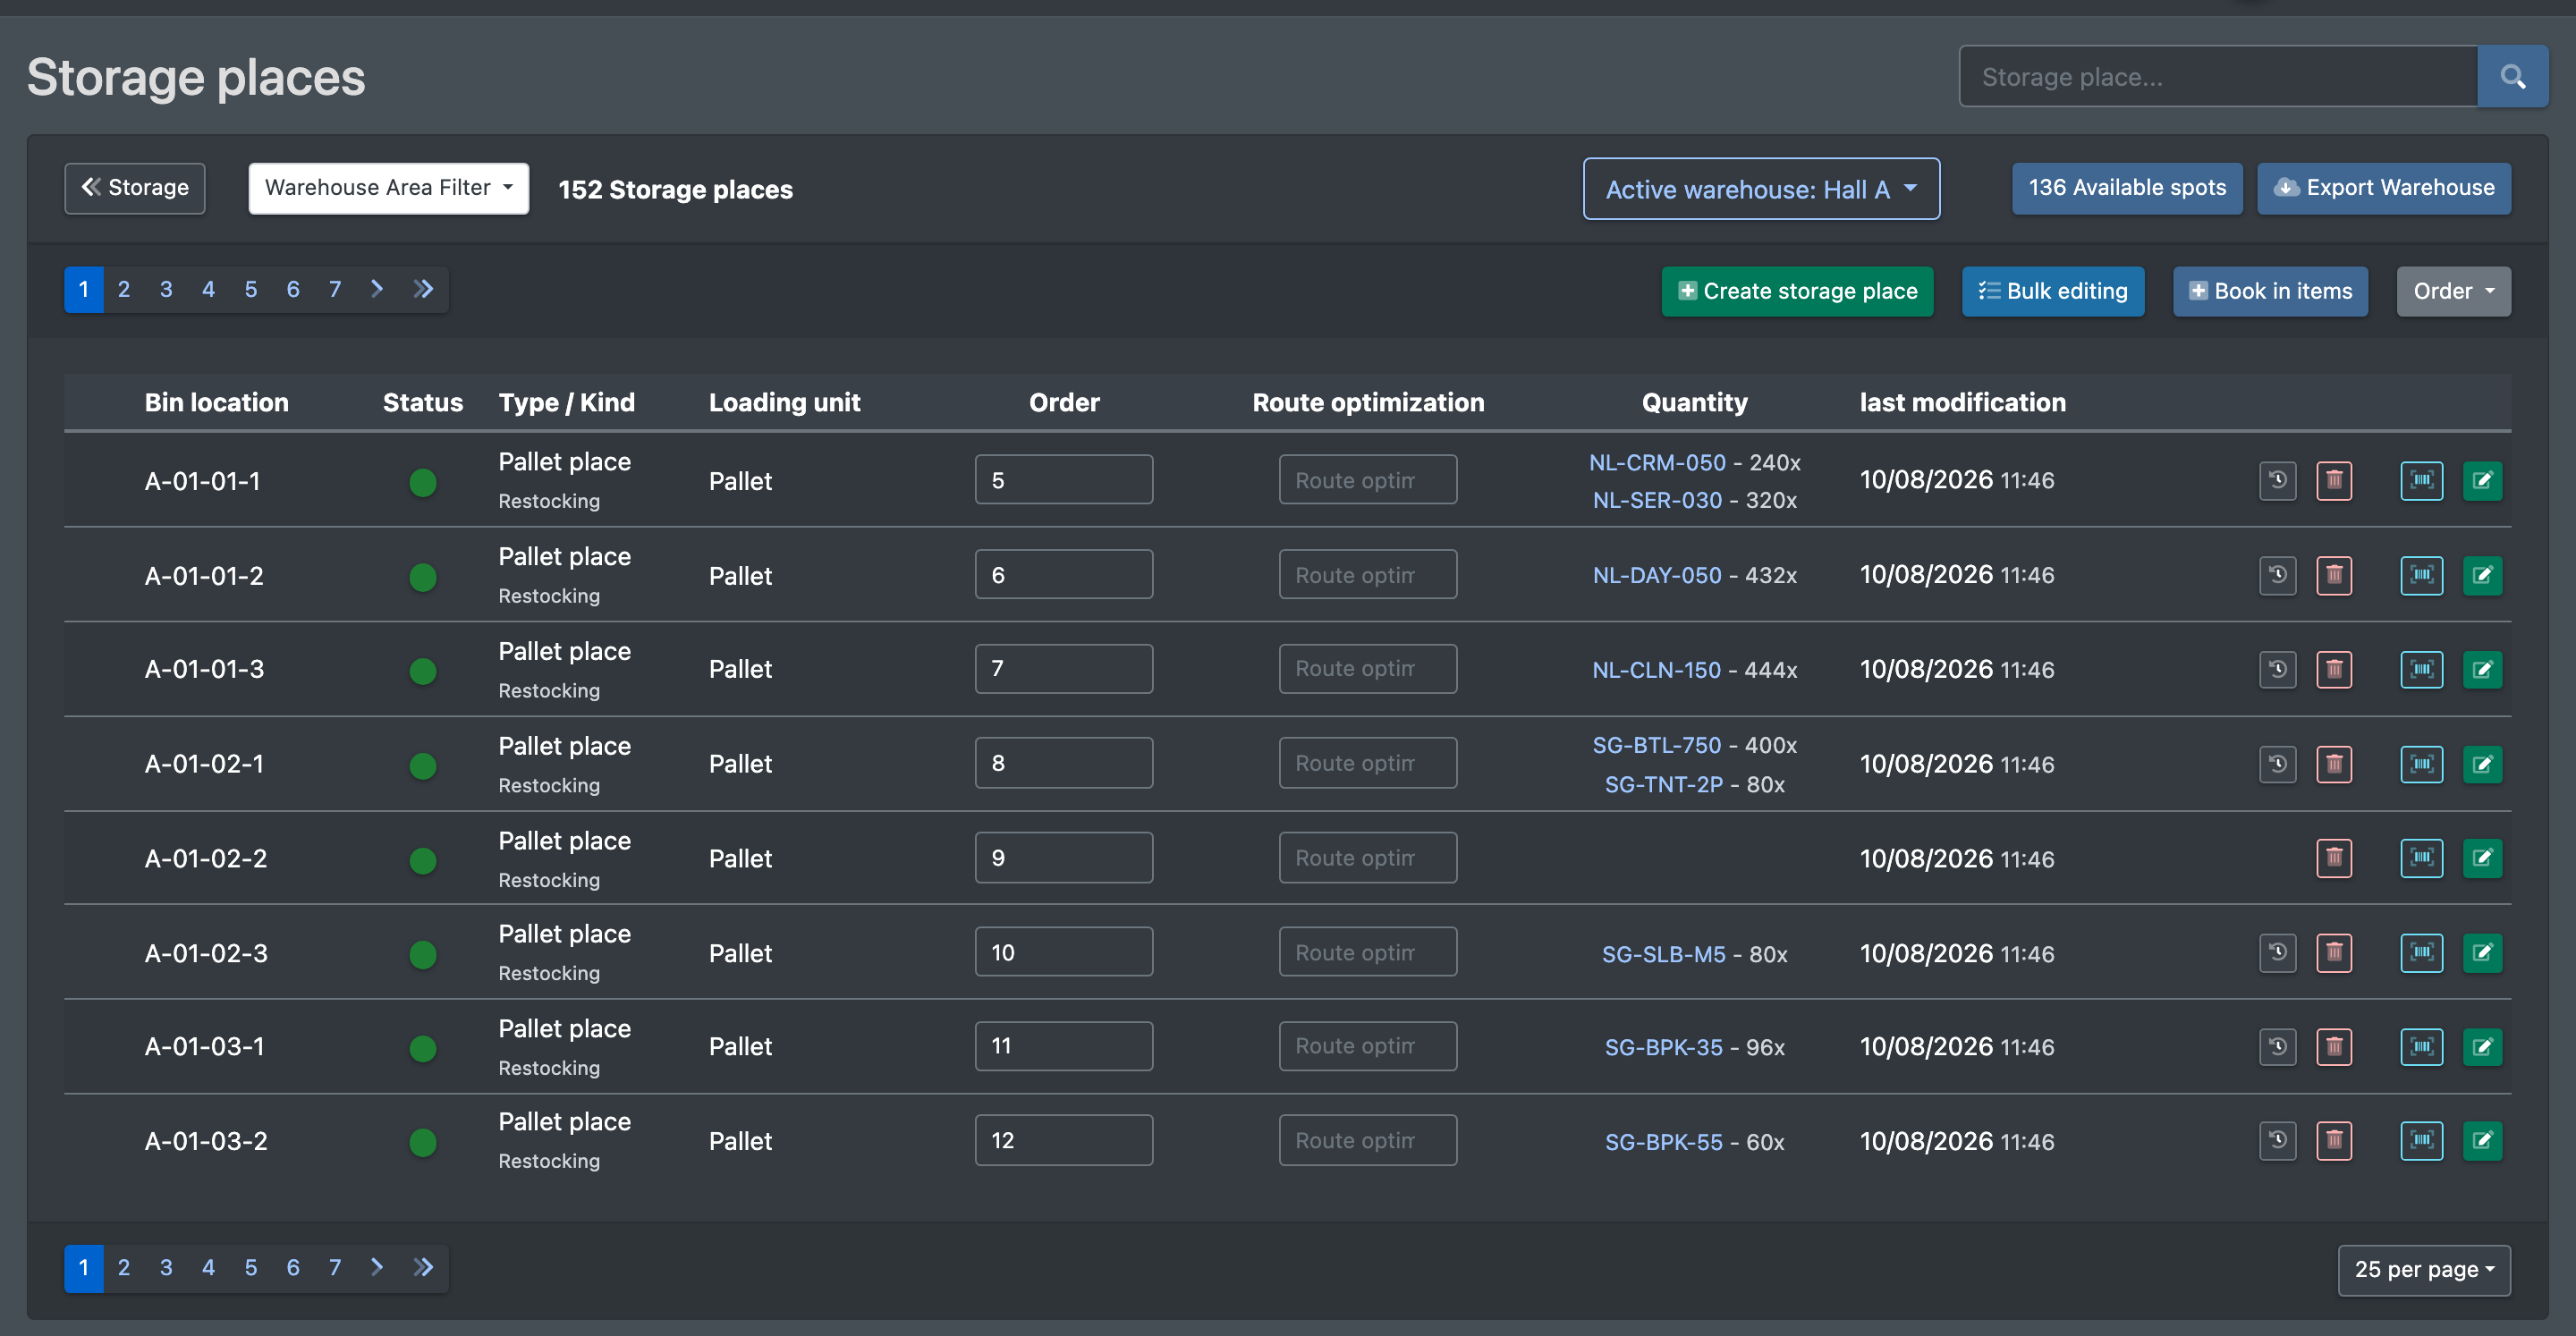Edit storage place A-01-03-2
The height and width of the screenshot is (1336, 2576).
[2482, 1140]
